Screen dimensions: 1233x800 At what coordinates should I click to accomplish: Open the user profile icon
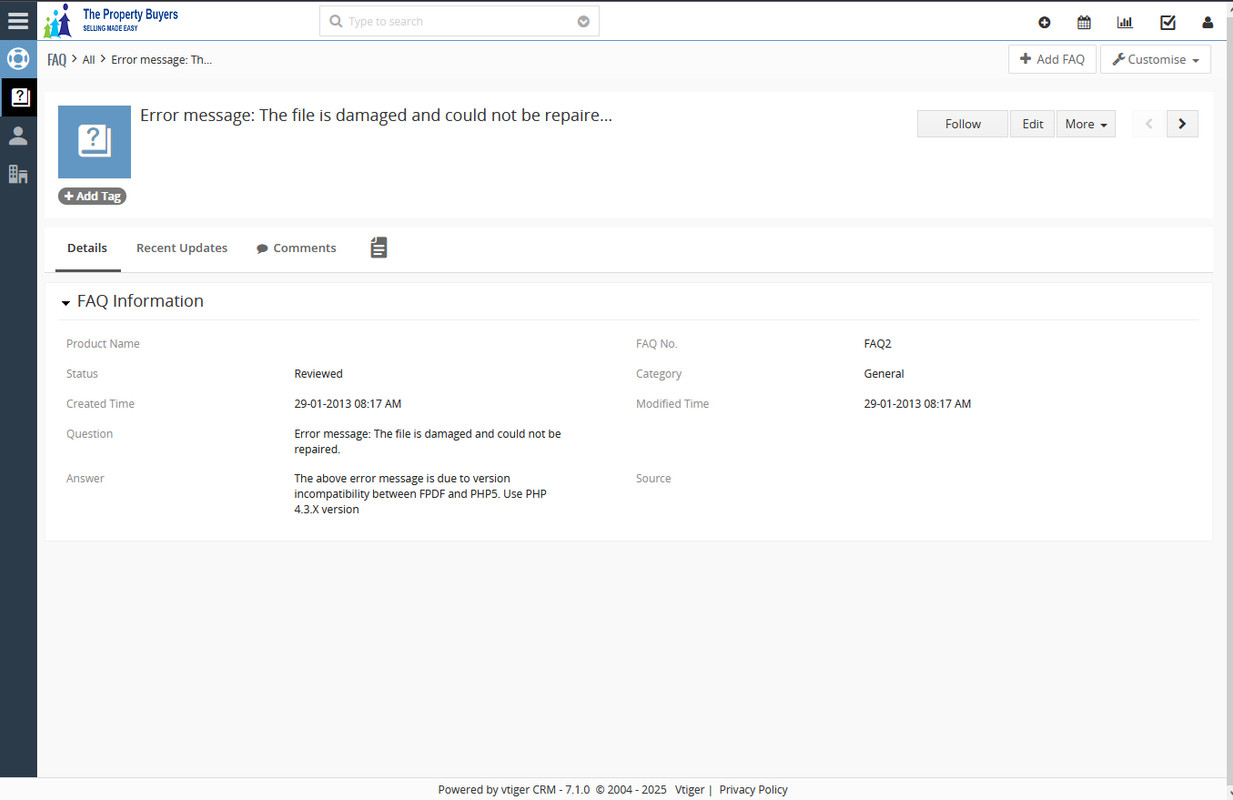[1207, 22]
